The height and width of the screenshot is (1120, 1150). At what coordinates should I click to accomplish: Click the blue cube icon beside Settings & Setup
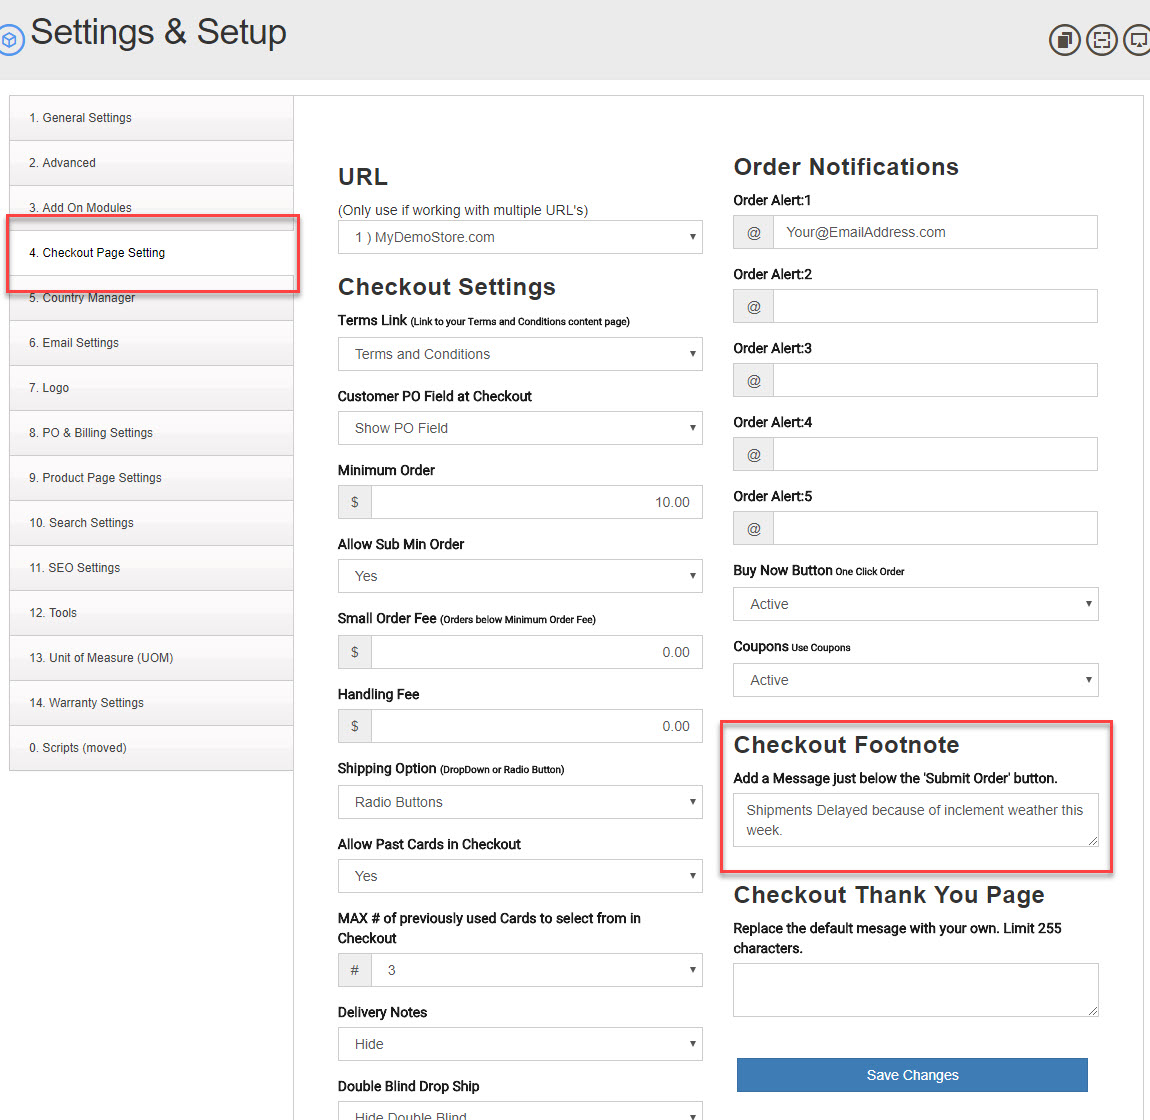pos(11,40)
